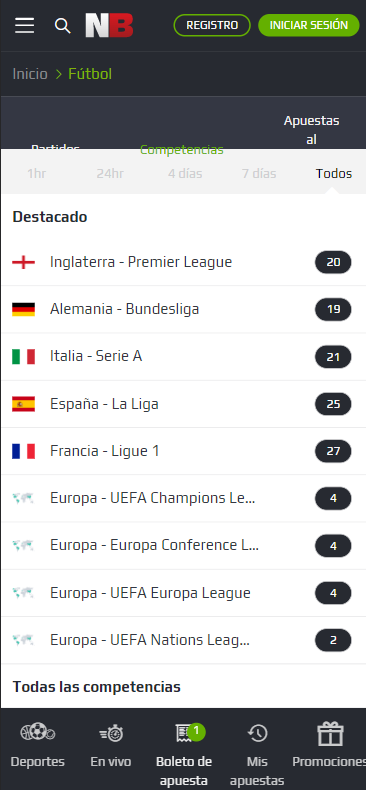Select the Todos time filter
The image size is (366, 790).
point(334,174)
